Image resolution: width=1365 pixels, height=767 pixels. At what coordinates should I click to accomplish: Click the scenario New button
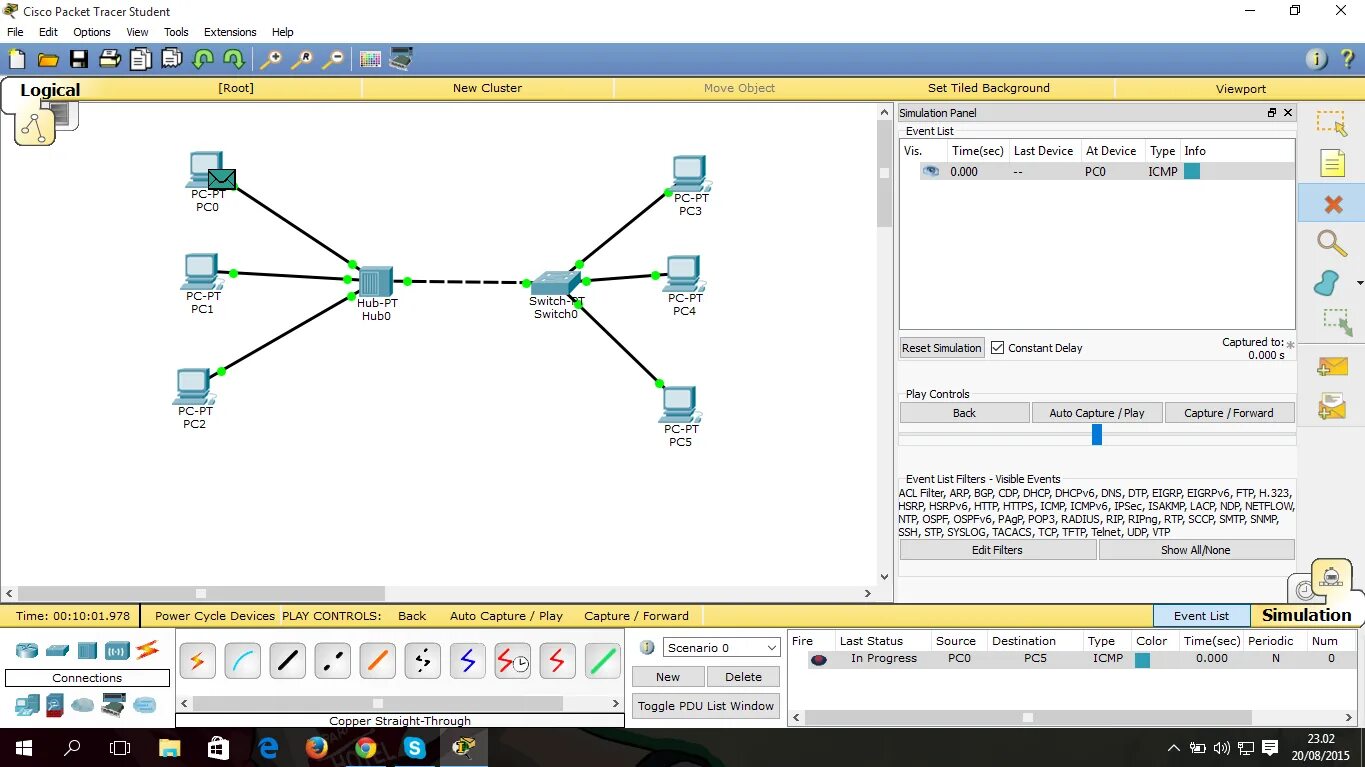(668, 677)
